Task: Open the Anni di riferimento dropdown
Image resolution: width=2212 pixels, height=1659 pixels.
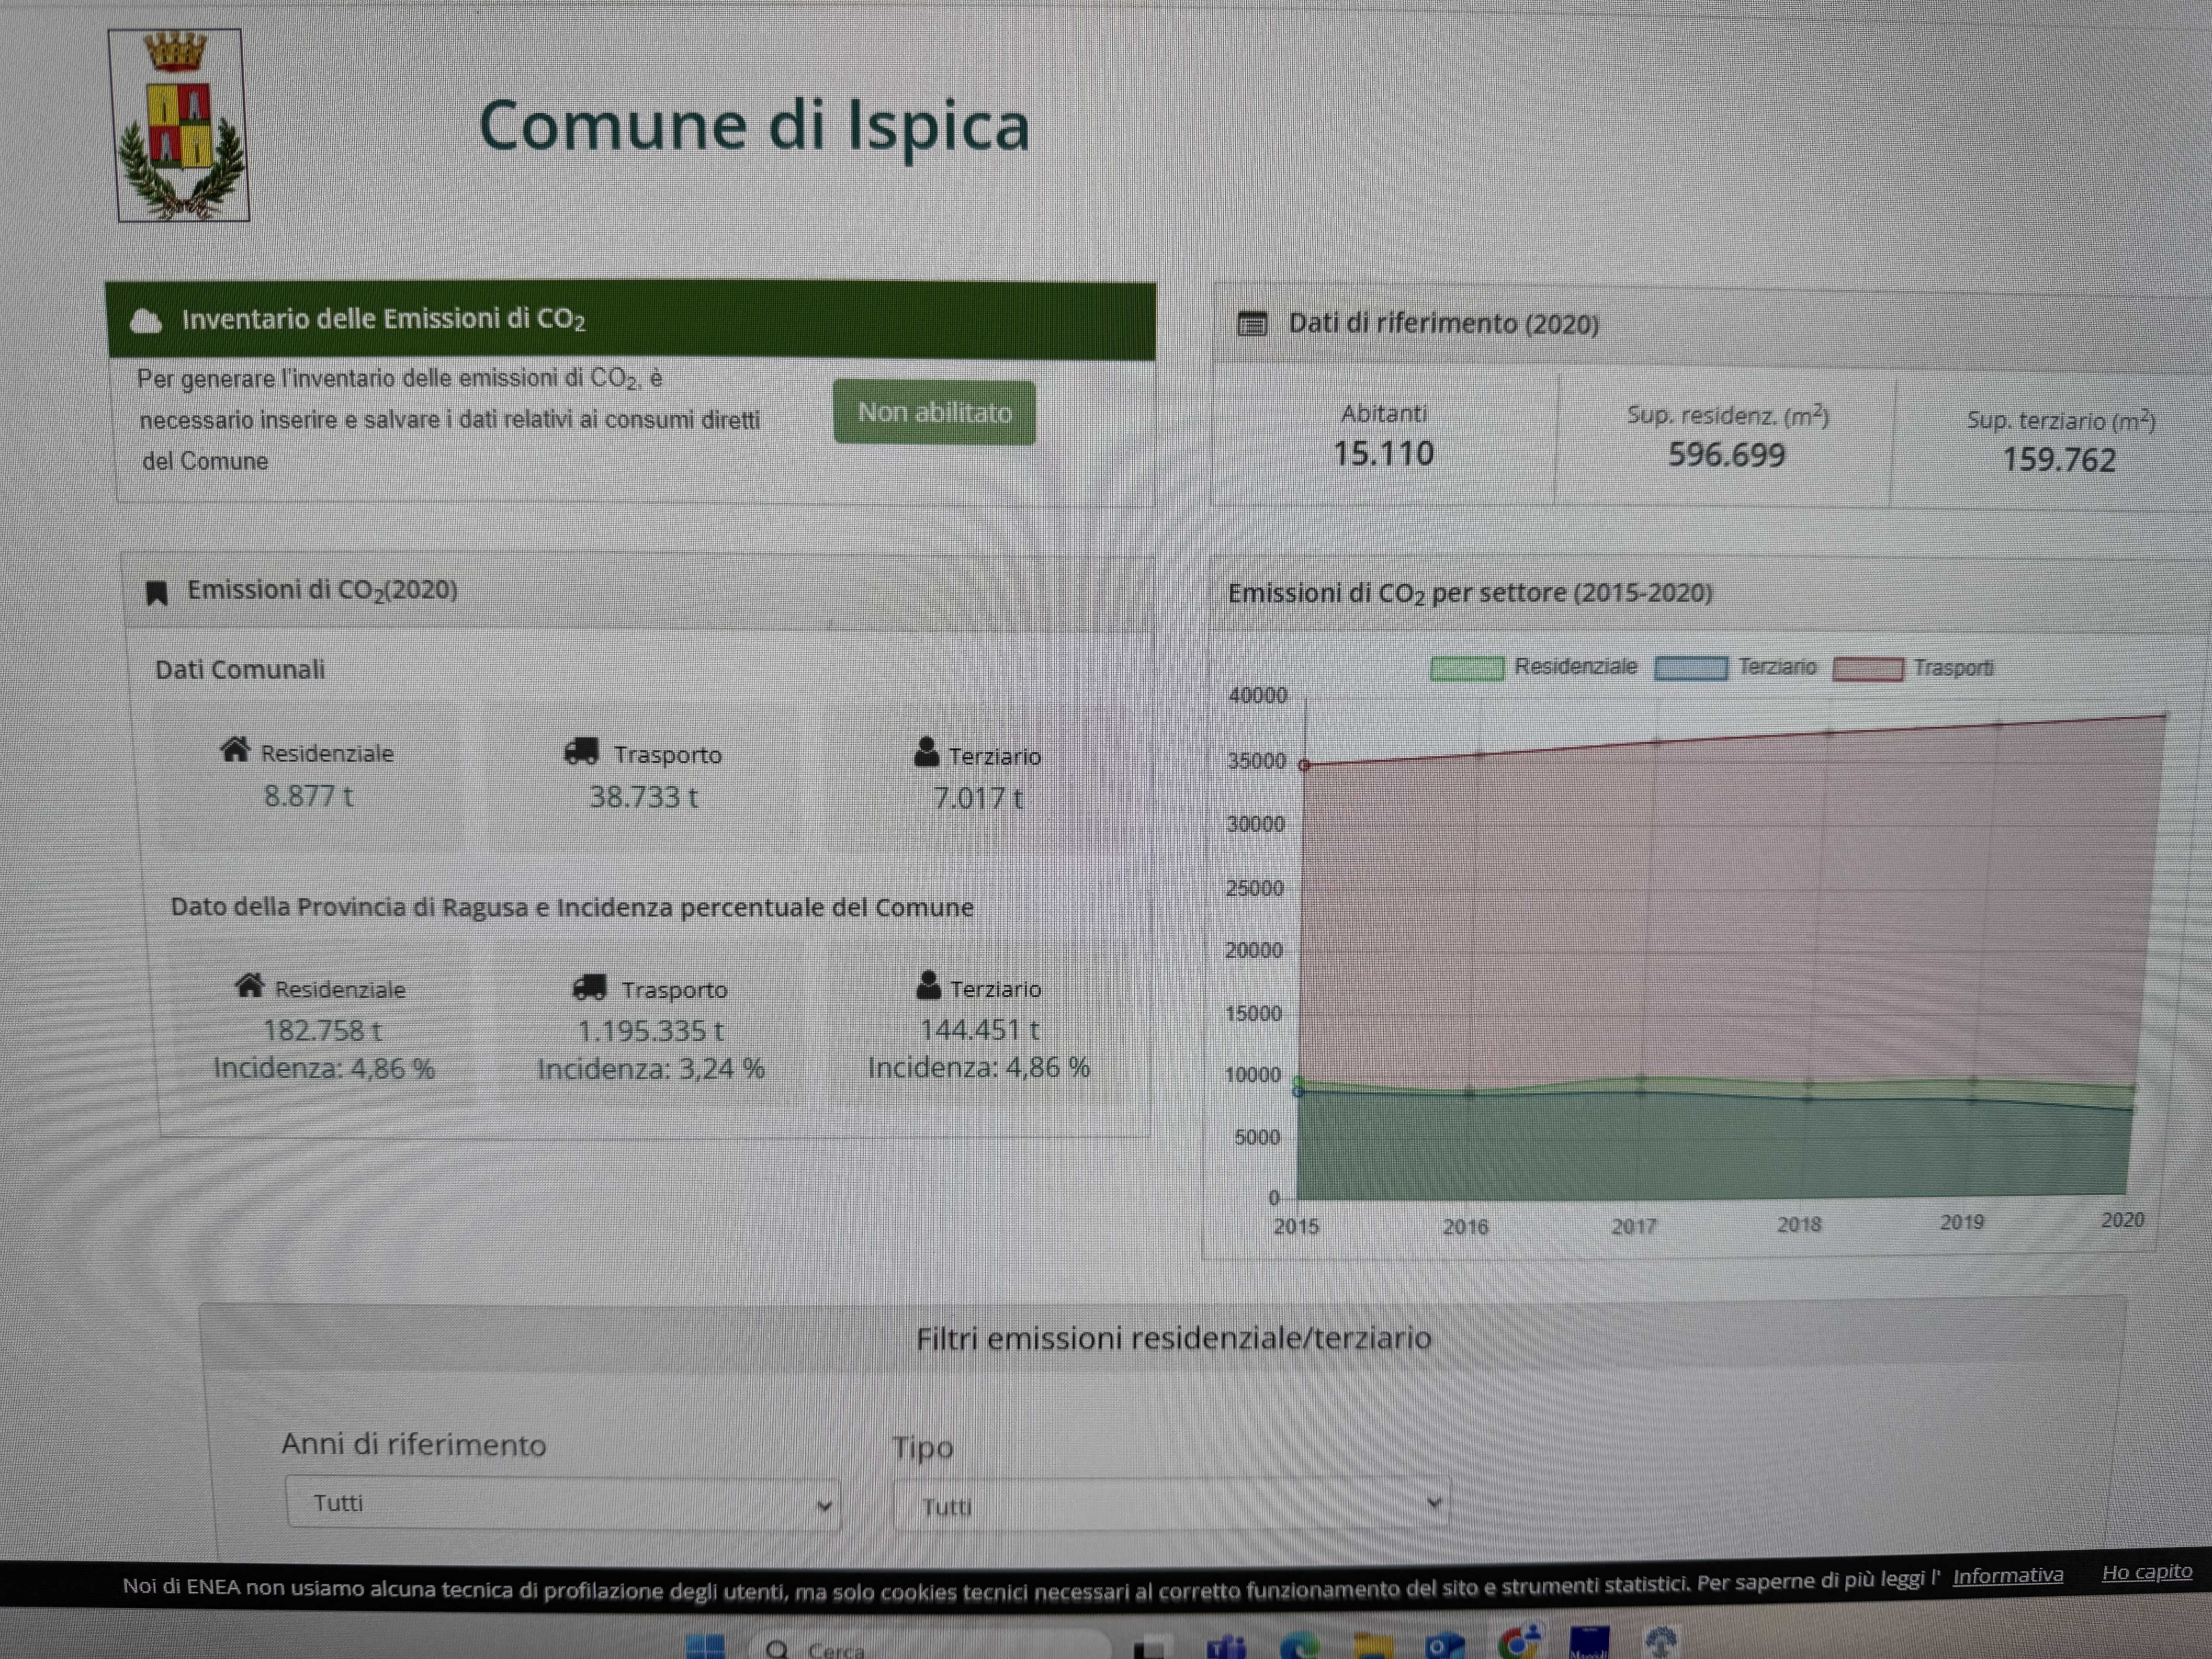Action: pos(563,1503)
